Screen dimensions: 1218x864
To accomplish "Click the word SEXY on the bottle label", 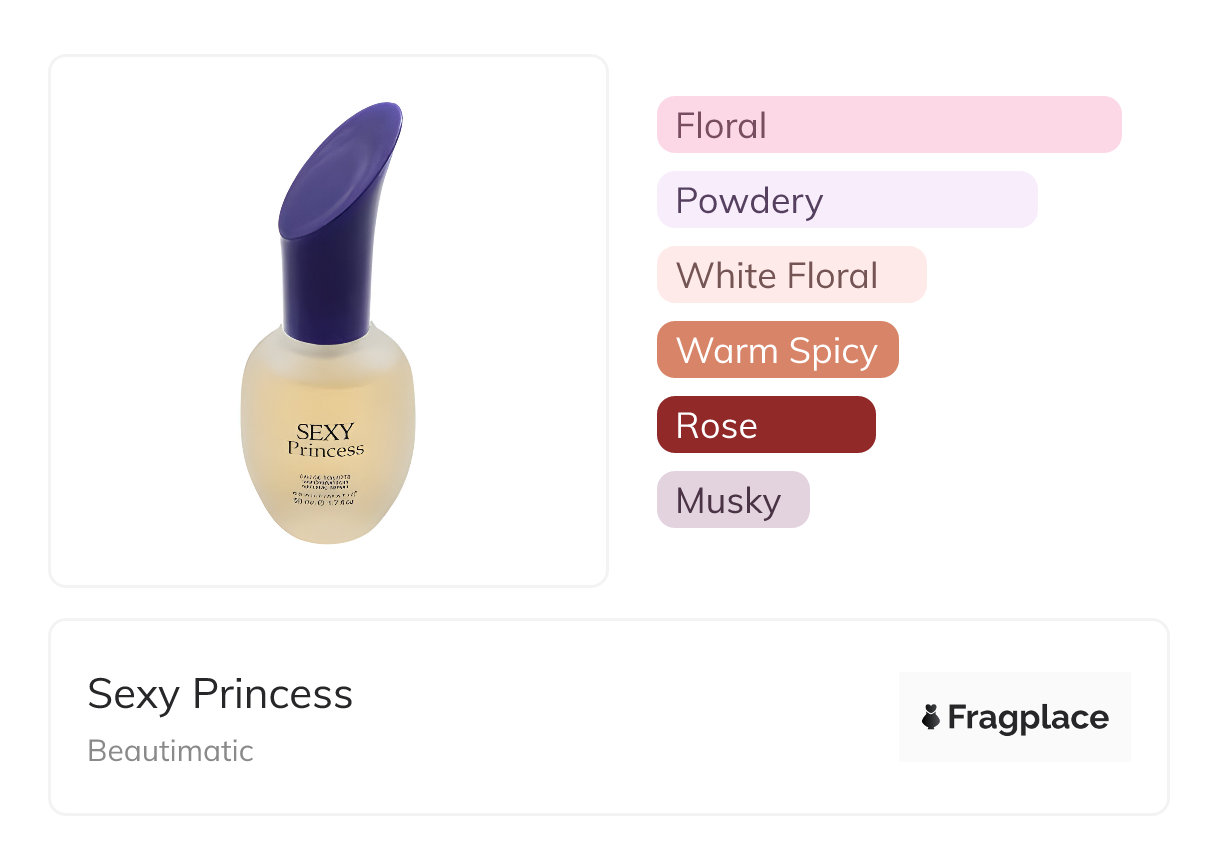I will pos(325,432).
